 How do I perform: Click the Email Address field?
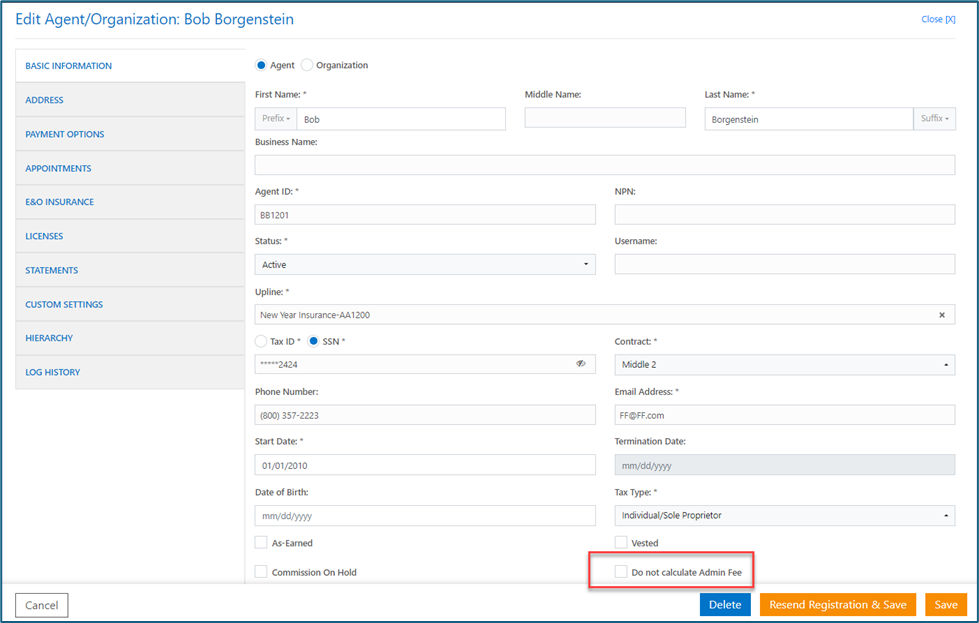pos(785,415)
